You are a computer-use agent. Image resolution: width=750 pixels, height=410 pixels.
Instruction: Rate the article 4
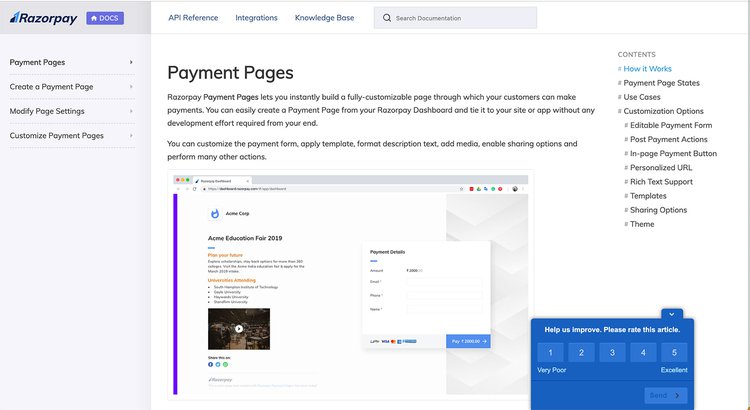coord(643,353)
